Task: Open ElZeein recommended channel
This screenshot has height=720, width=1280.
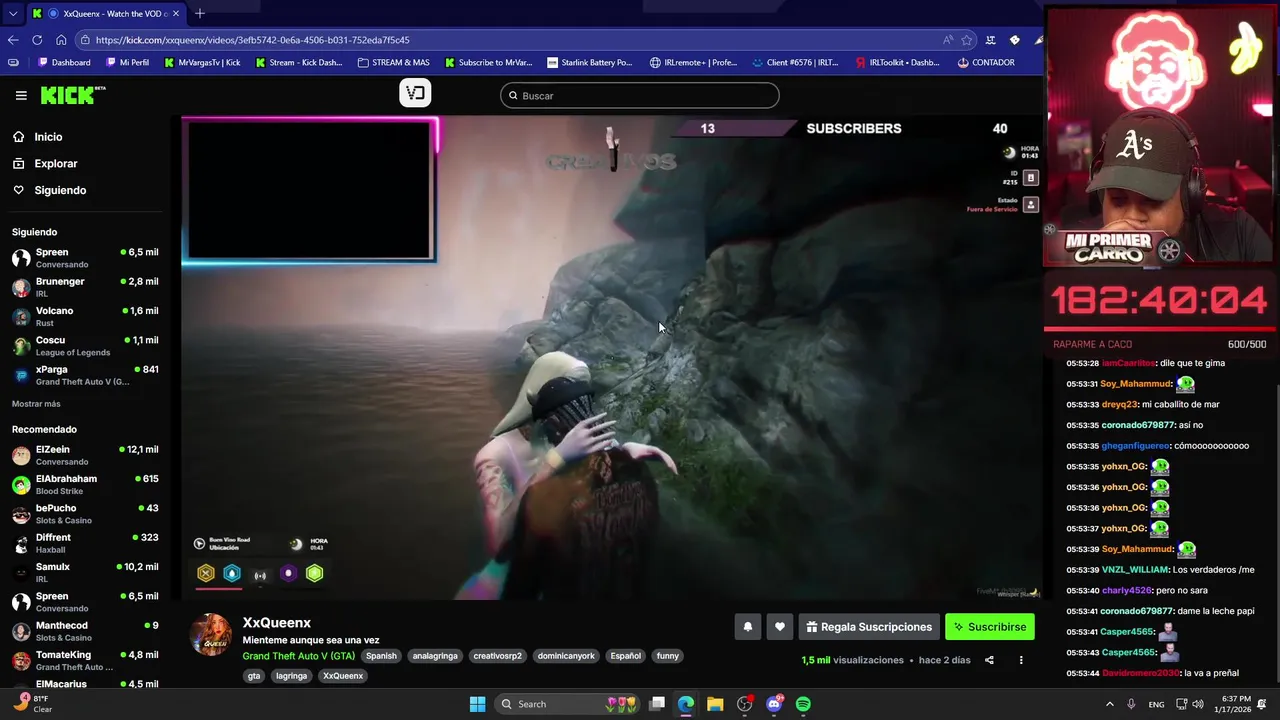Action: pos(85,455)
